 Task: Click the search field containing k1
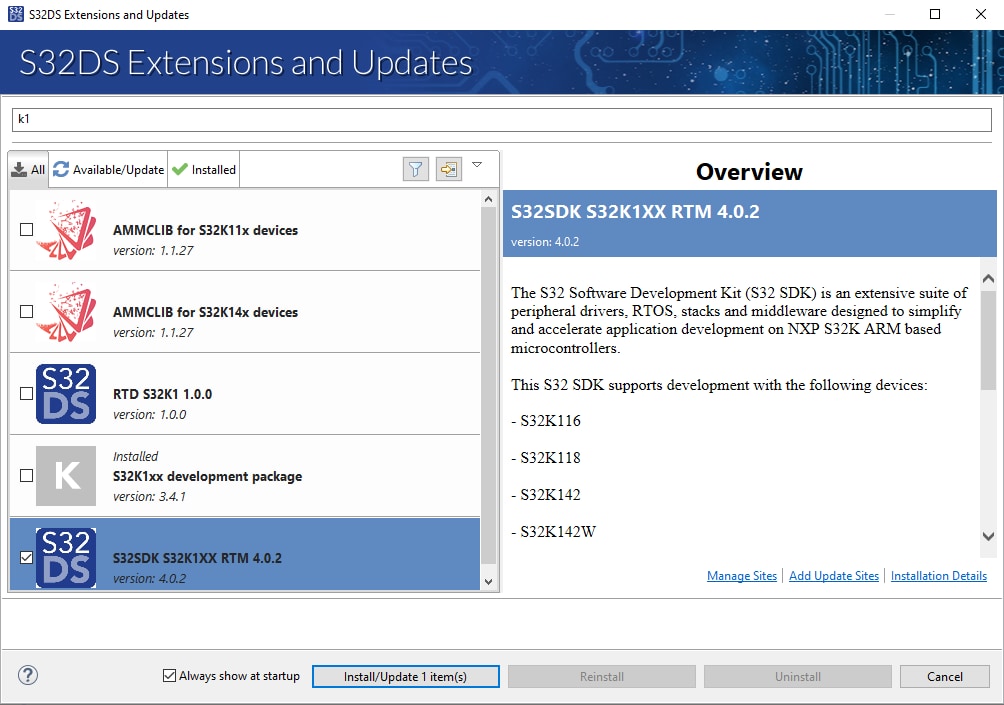point(500,119)
